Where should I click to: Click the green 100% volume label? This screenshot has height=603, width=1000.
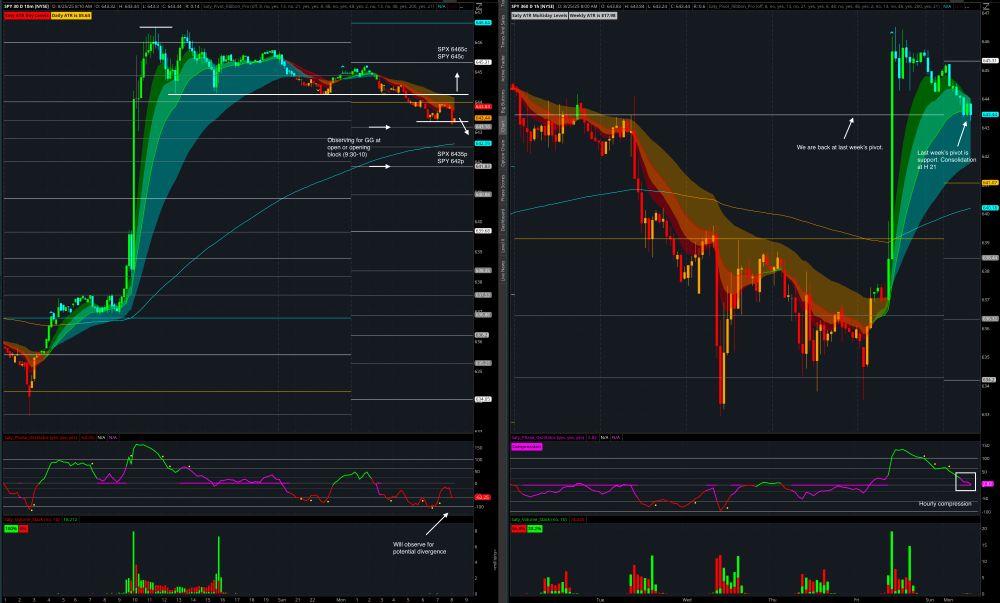point(11,528)
